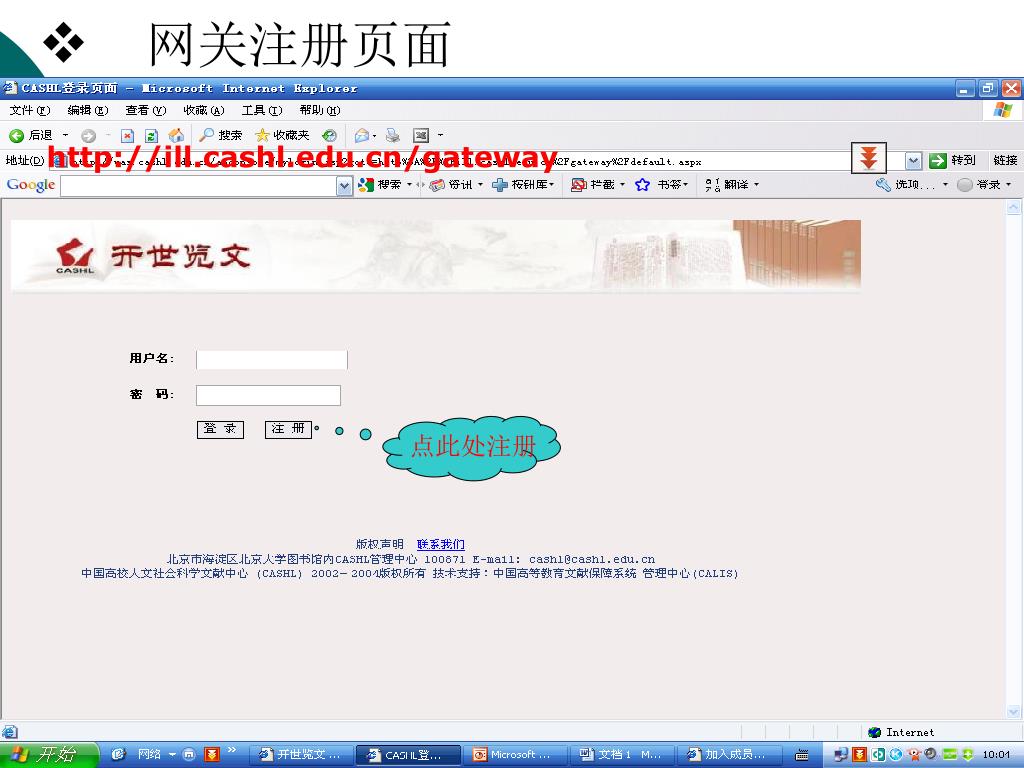Click the Google toolbar 登录 button
The width and height of the screenshot is (1024, 768).
(979, 185)
